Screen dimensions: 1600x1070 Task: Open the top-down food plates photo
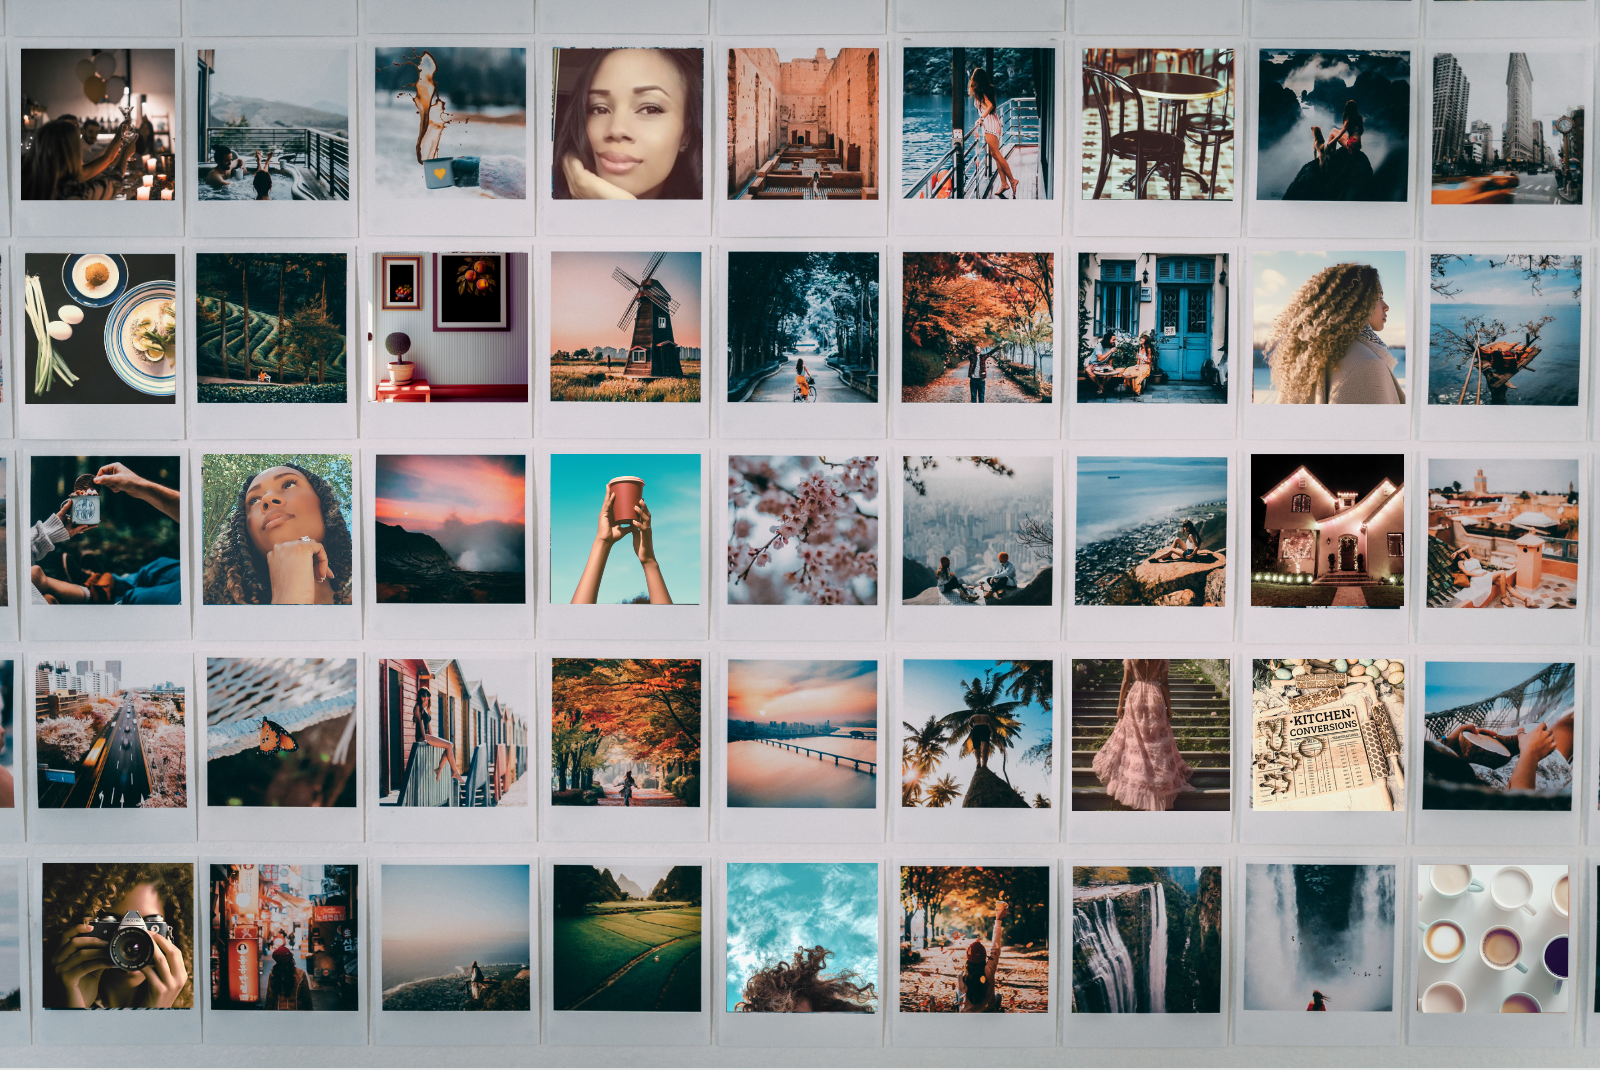coord(100,328)
